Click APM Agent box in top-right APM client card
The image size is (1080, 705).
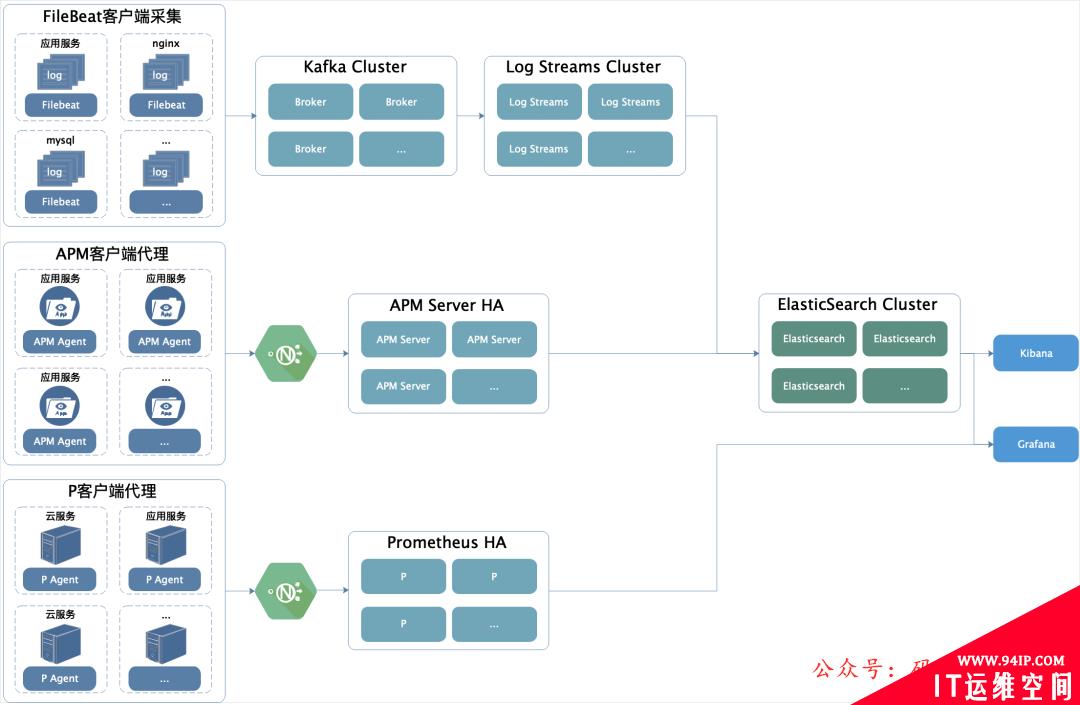pos(165,341)
